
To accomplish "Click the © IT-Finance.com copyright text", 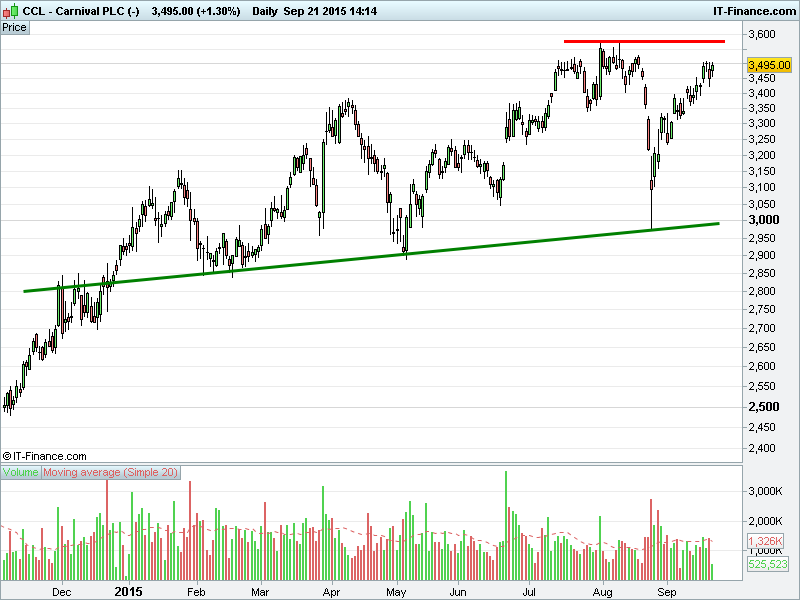I will pyautogui.click(x=45, y=456).
